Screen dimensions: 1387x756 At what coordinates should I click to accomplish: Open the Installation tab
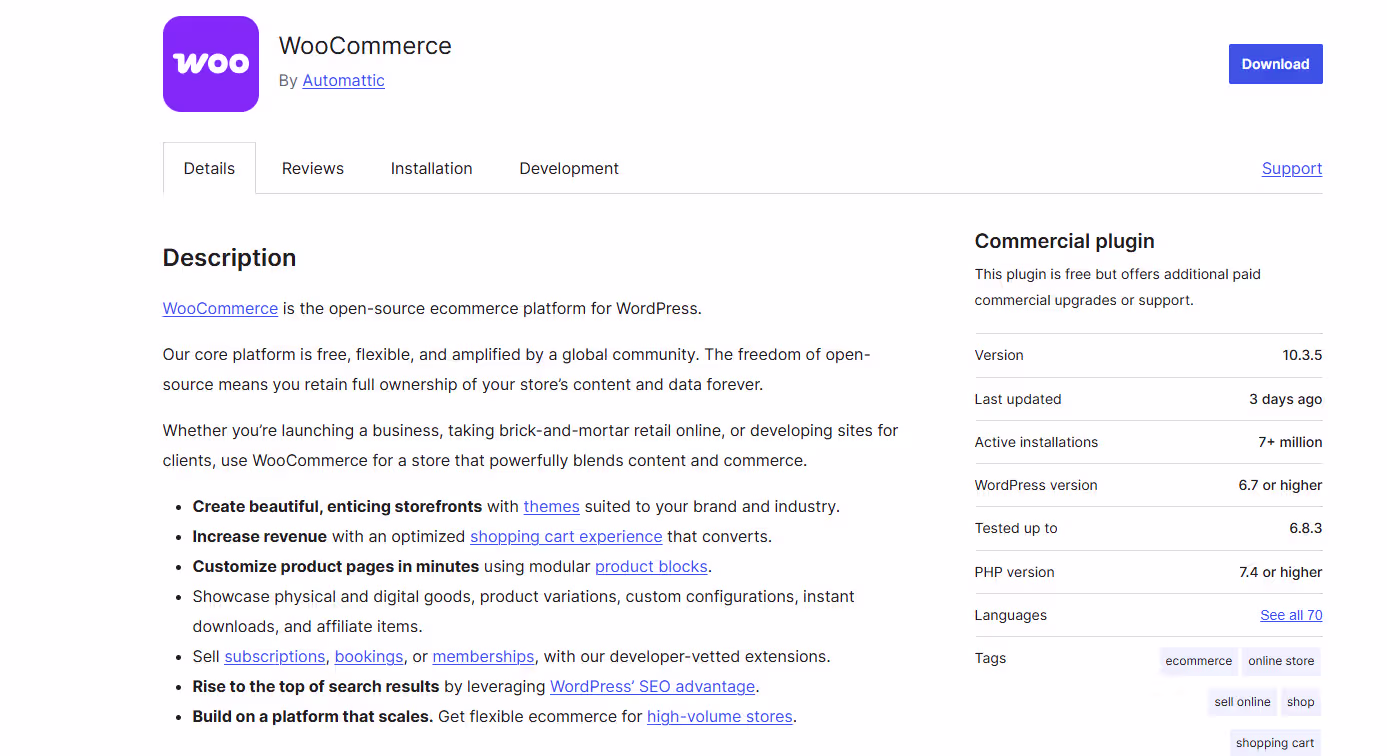pos(431,168)
